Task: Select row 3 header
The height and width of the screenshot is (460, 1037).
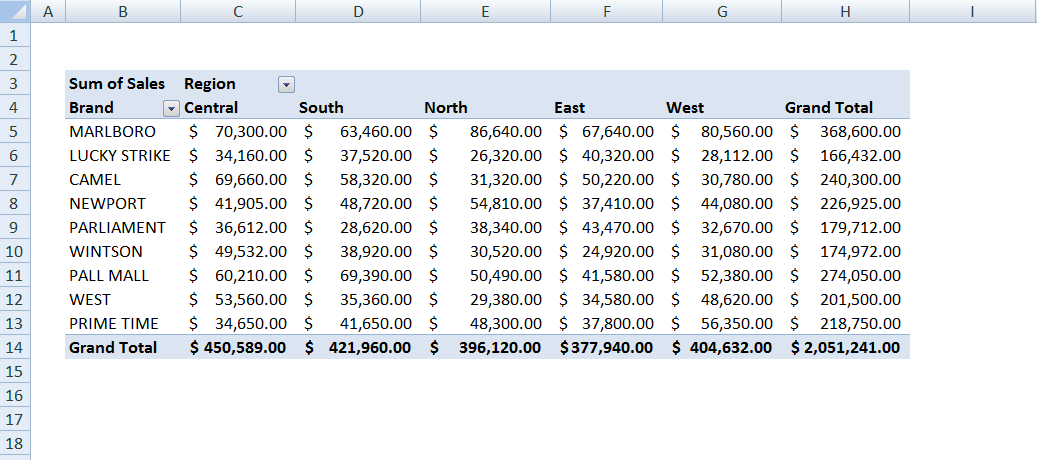Action: (x=15, y=83)
